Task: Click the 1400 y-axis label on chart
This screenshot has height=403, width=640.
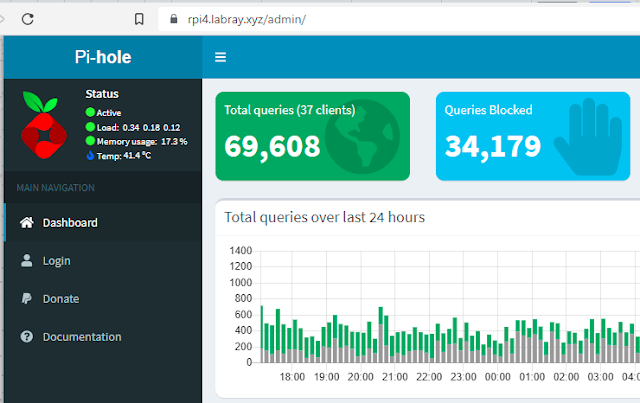Action: click(x=240, y=250)
